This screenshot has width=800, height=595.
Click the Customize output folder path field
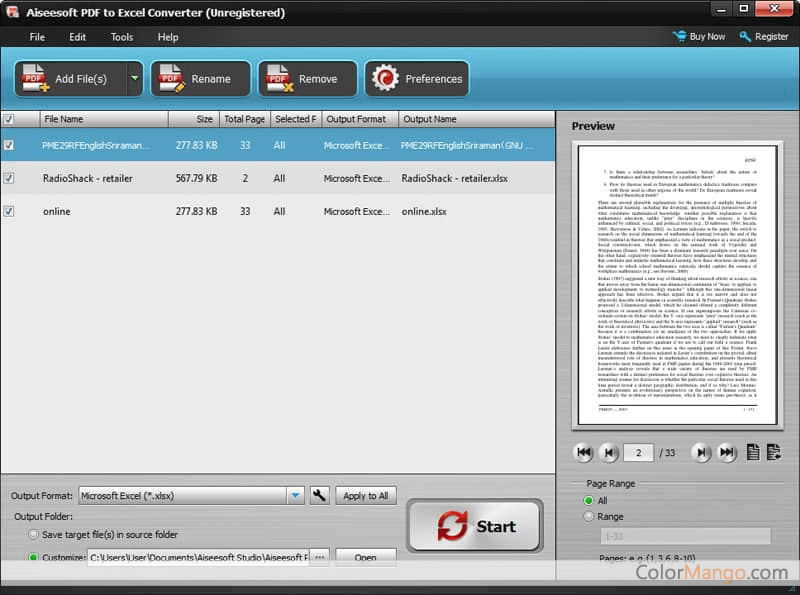[199, 557]
